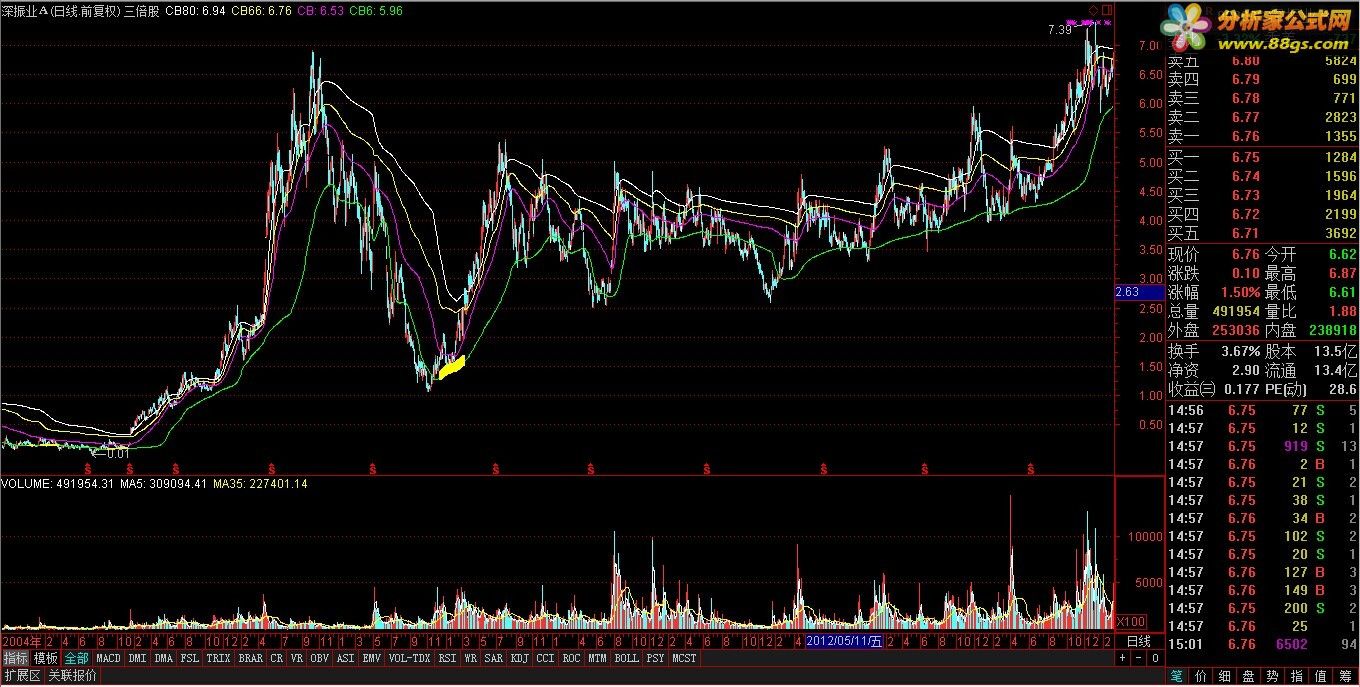Click the 换手 3.67% turnover value
This screenshot has height=687, width=1360.
click(x=1239, y=352)
